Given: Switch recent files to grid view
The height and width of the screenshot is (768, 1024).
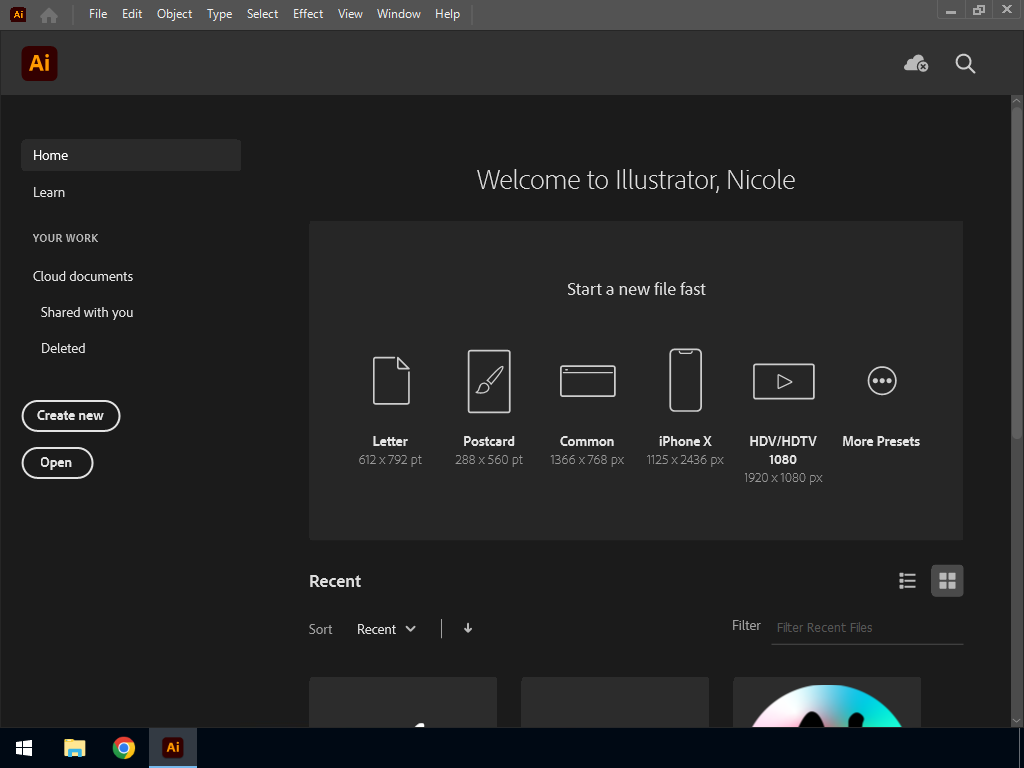Looking at the screenshot, I should [x=947, y=581].
